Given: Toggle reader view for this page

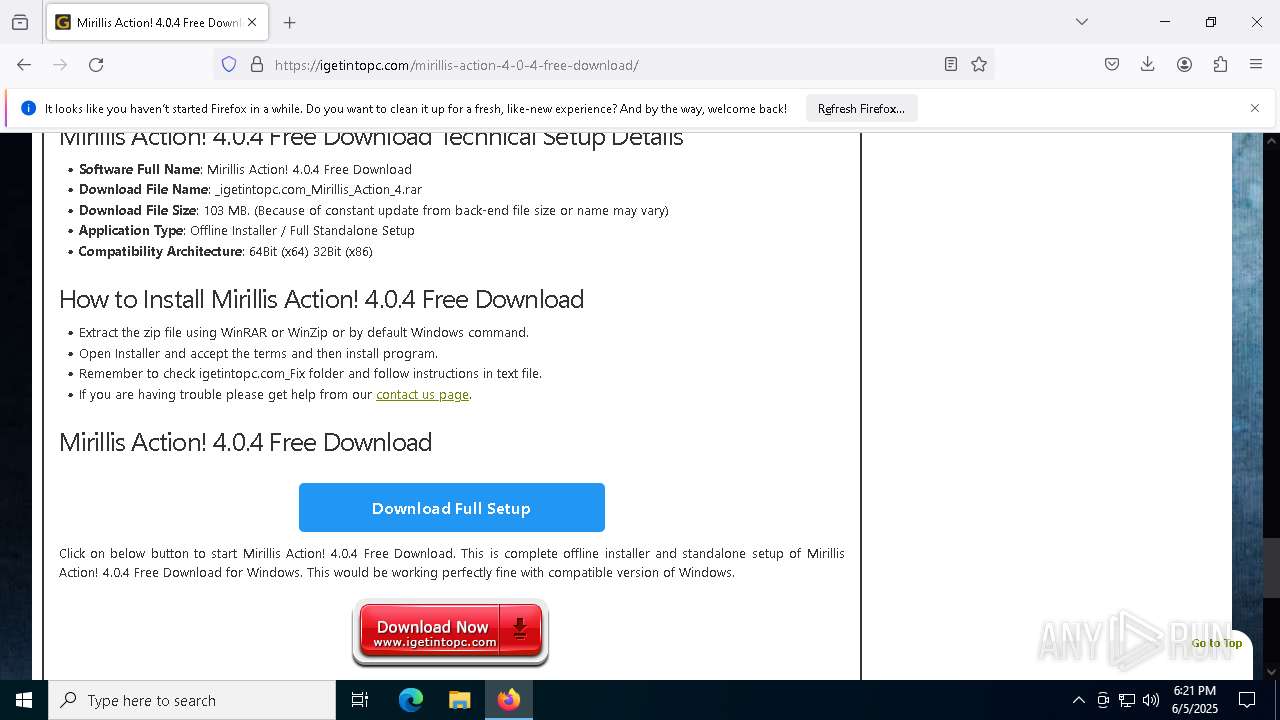Looking at the screenshot, I should (951, 64).
